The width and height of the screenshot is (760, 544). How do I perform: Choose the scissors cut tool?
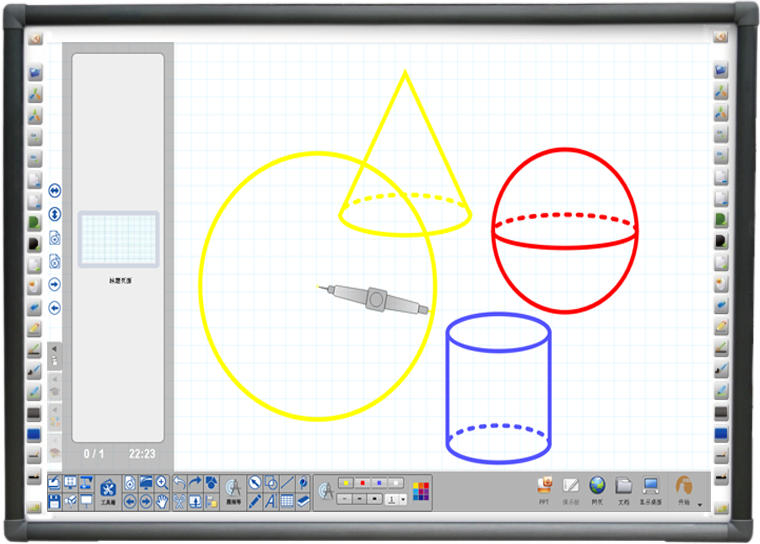tap(179, 501)
